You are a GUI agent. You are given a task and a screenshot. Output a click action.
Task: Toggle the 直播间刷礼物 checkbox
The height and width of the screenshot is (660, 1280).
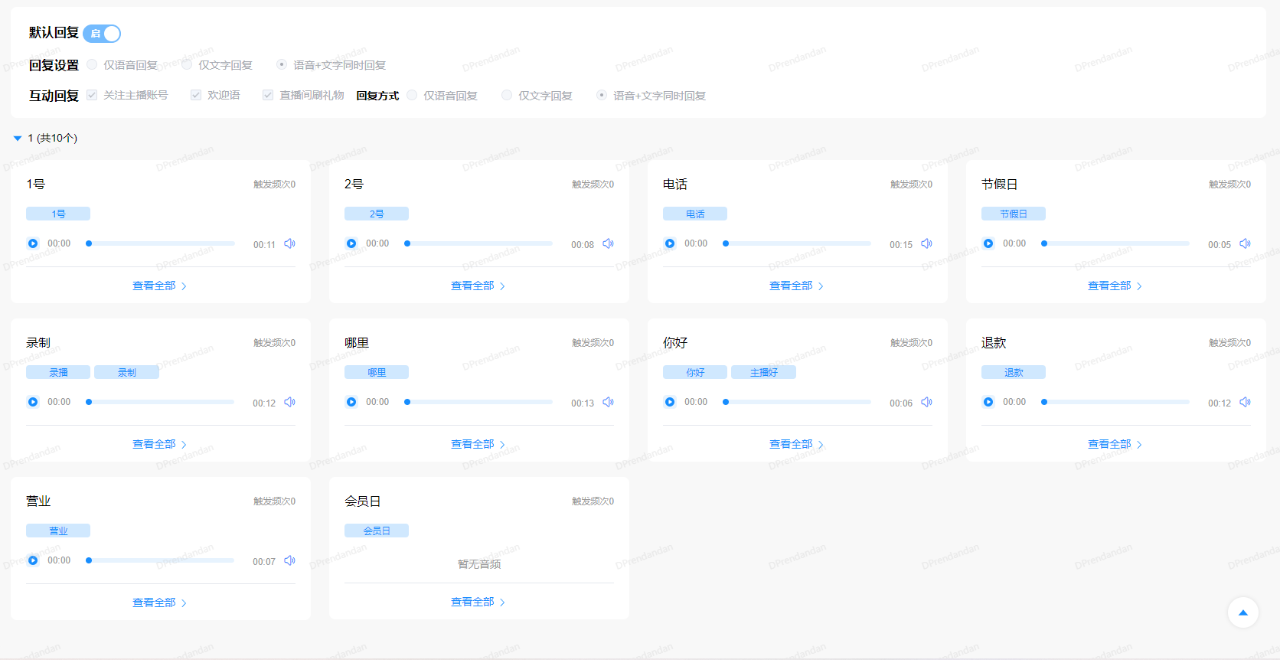point(267,95)
